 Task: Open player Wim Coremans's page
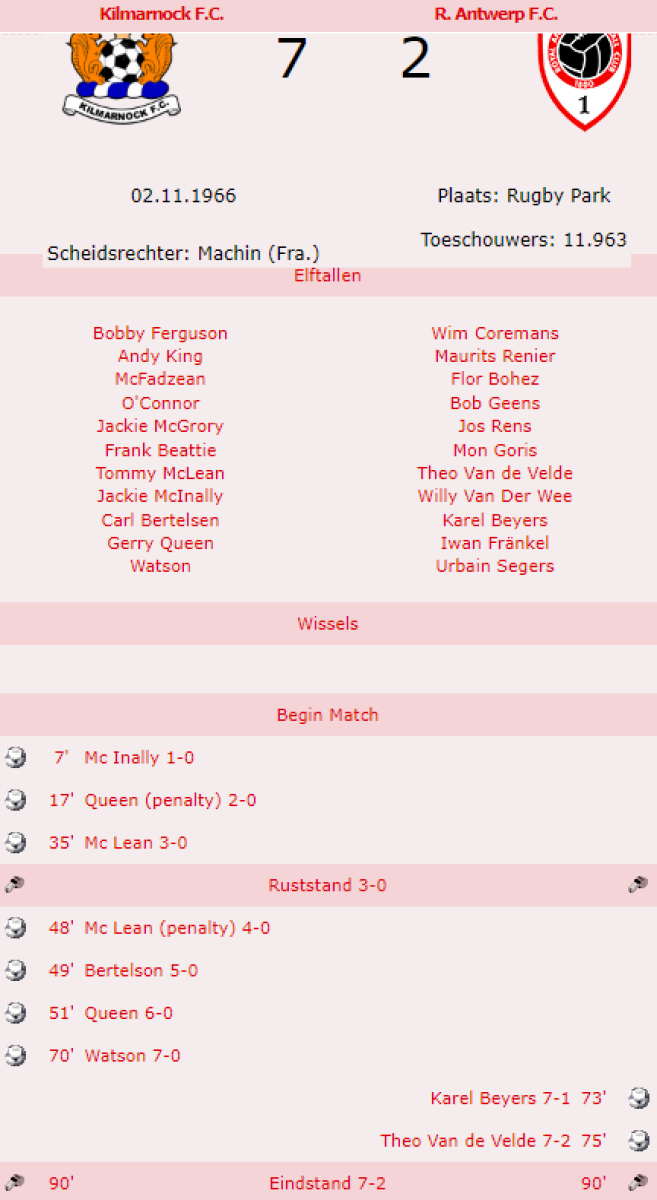coord(495,333)
